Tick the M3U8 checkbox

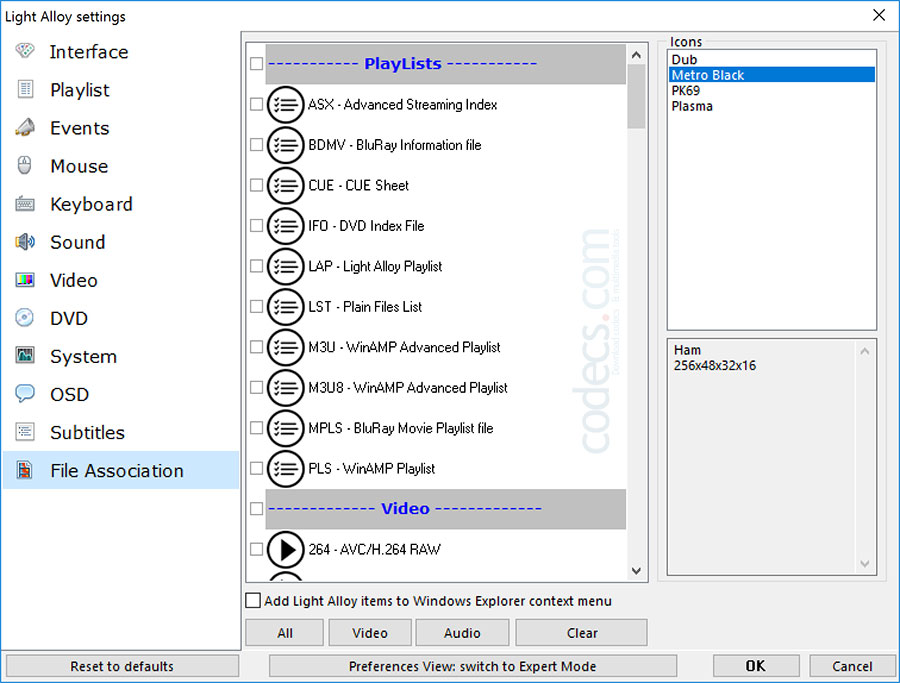[x=257, y=387]
